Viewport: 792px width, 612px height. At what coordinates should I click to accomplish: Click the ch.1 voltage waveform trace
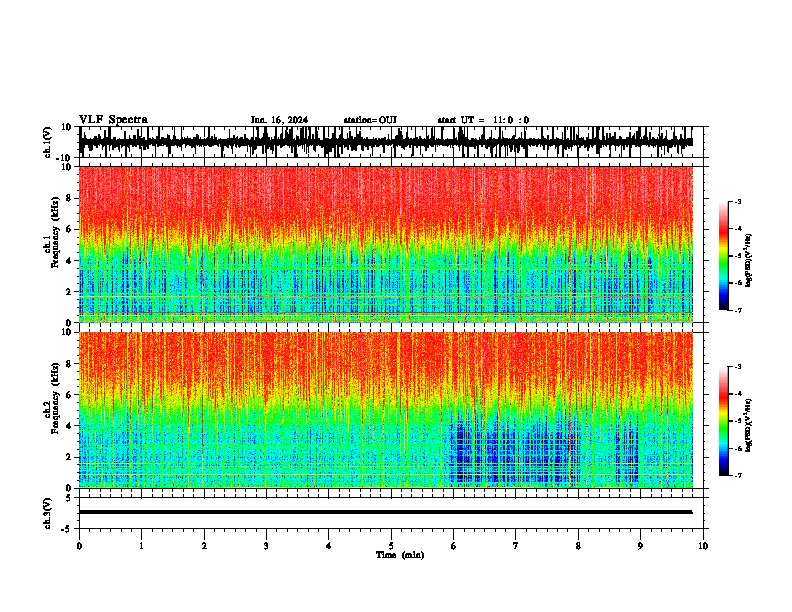(x=385, y=142)
